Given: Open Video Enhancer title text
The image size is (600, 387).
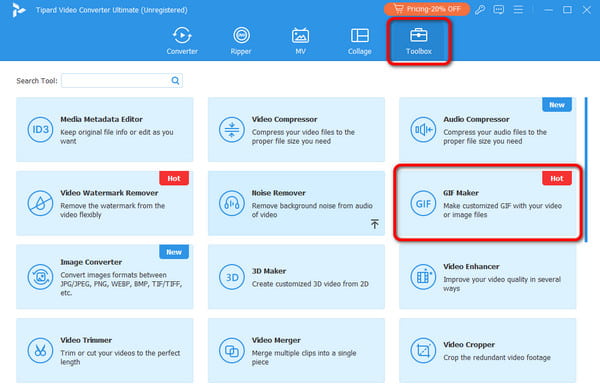Looking at the screenshot, I should click(x=471, y=266).
